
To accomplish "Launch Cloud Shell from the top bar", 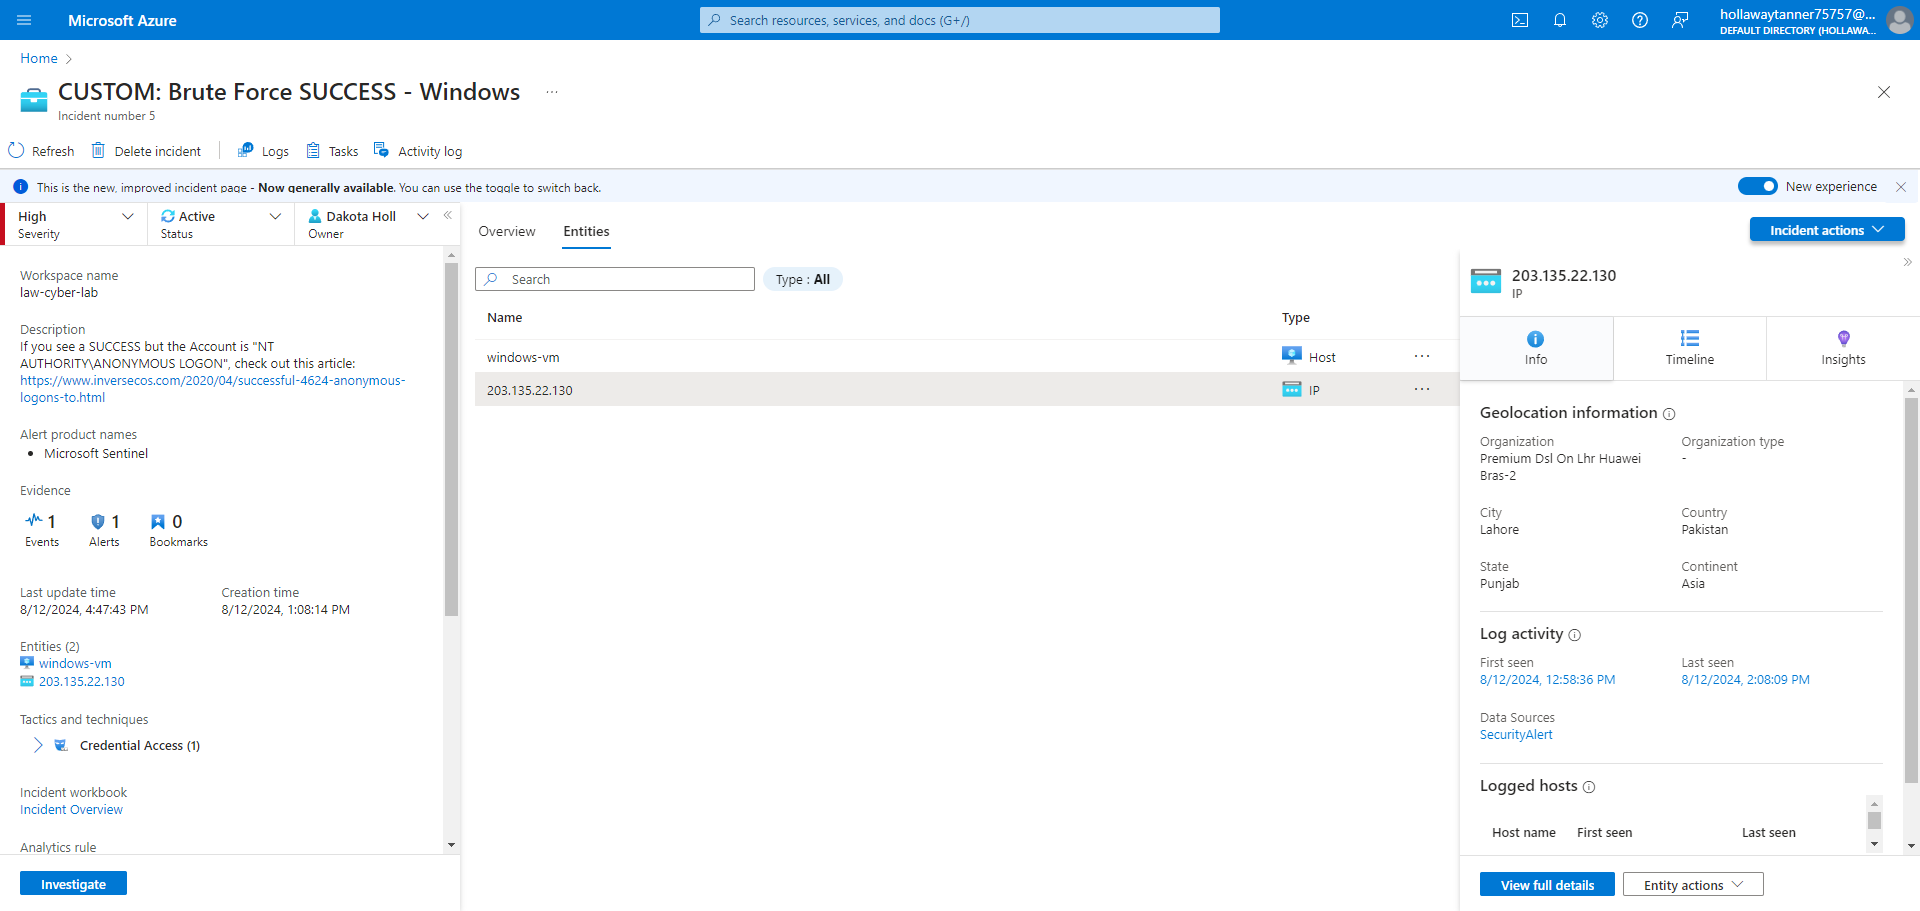I will point(1520,20).
